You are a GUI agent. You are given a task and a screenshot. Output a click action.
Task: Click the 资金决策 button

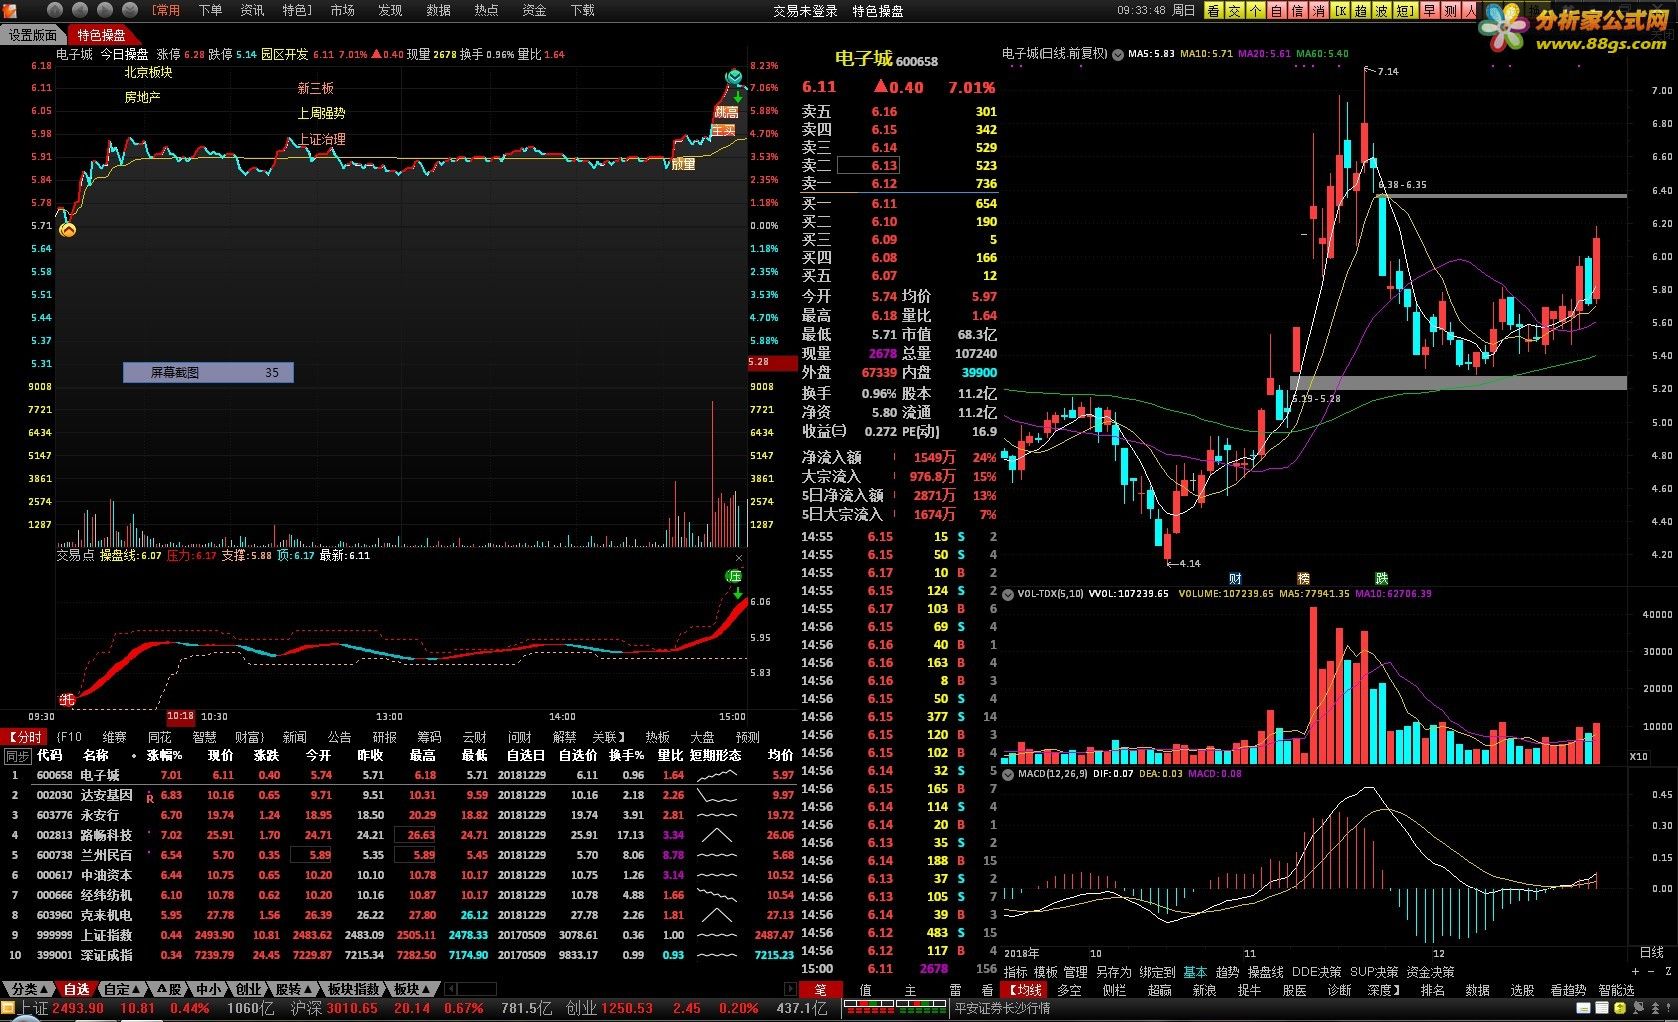pyautogui.click(x=1430, y=972)
